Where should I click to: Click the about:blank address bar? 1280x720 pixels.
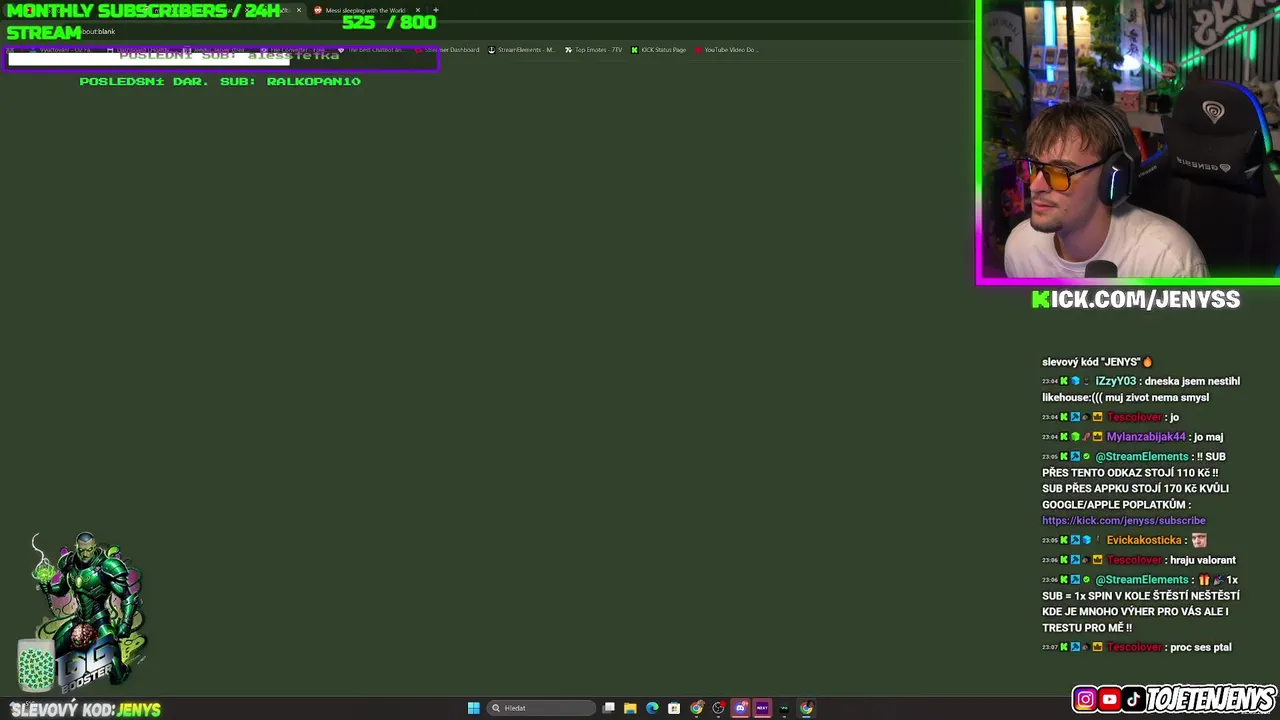coord(100,32)
